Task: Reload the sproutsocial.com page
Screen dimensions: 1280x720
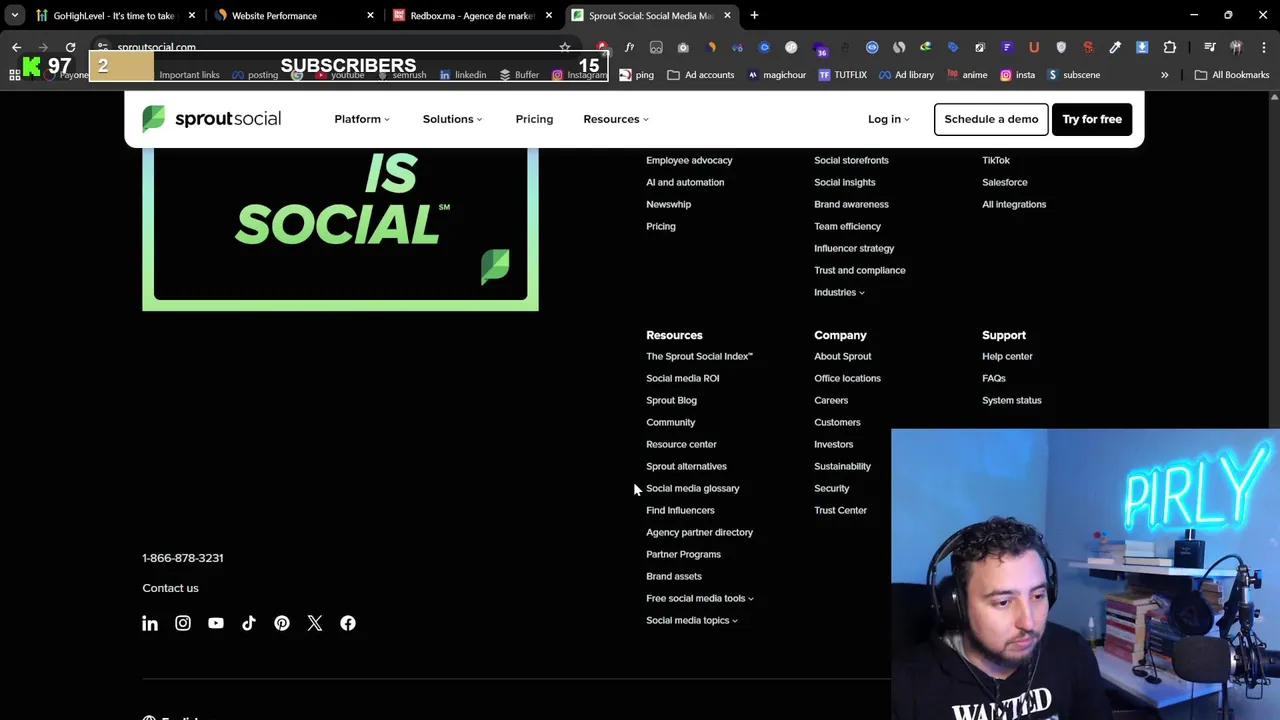Action: (70, 47)
